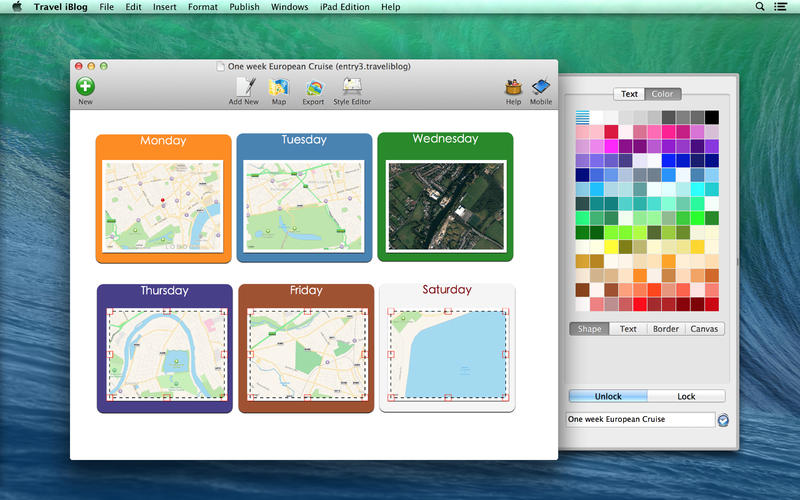
Task: Switch to the Text tab in inspector
Action: (629, 94)
